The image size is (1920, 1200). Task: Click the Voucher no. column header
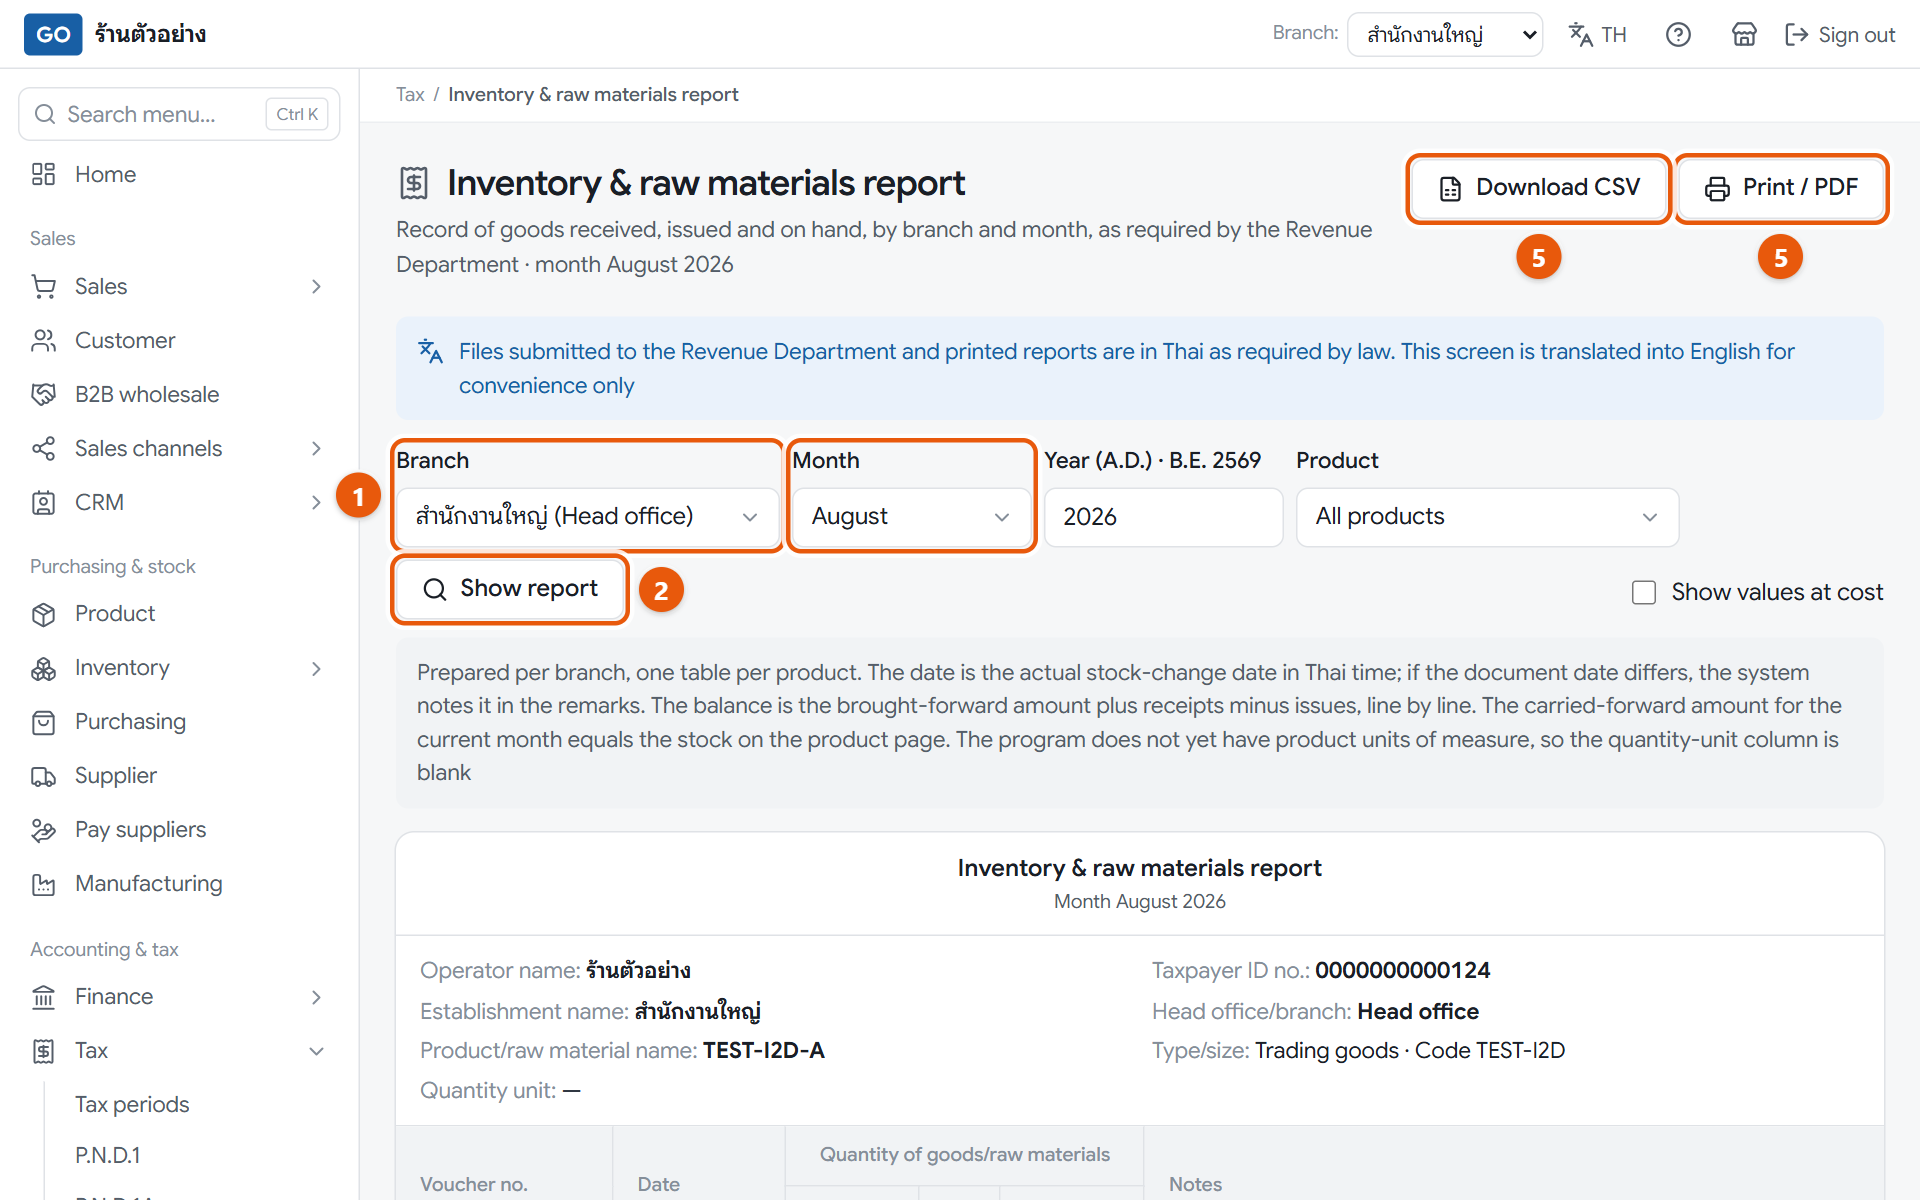tap(474, 1184)
